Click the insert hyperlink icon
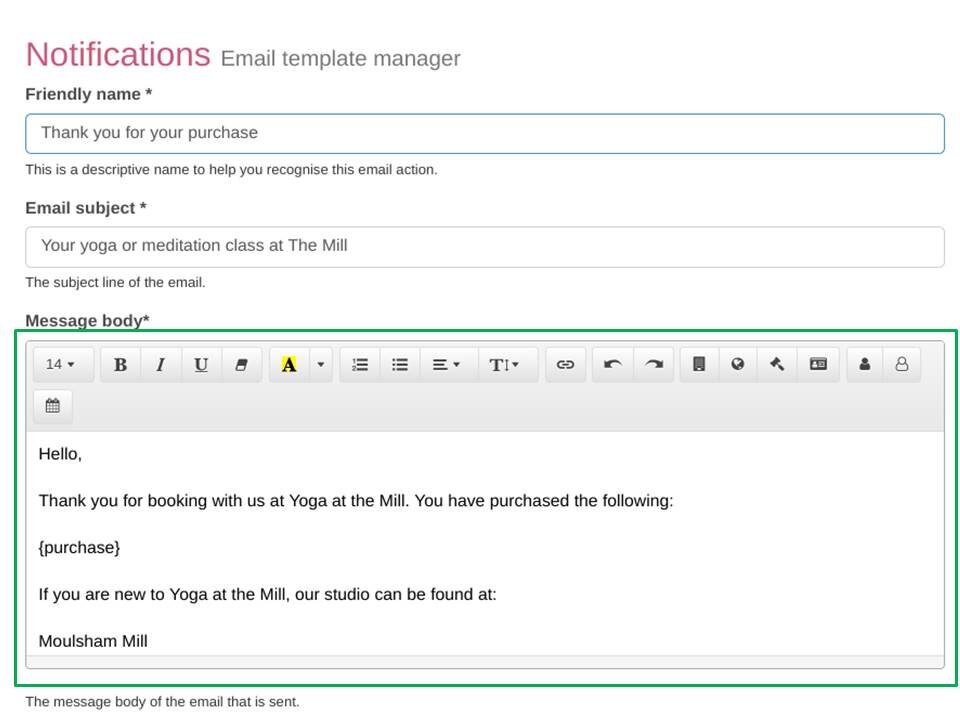The image size is (960, 720). 565,364
